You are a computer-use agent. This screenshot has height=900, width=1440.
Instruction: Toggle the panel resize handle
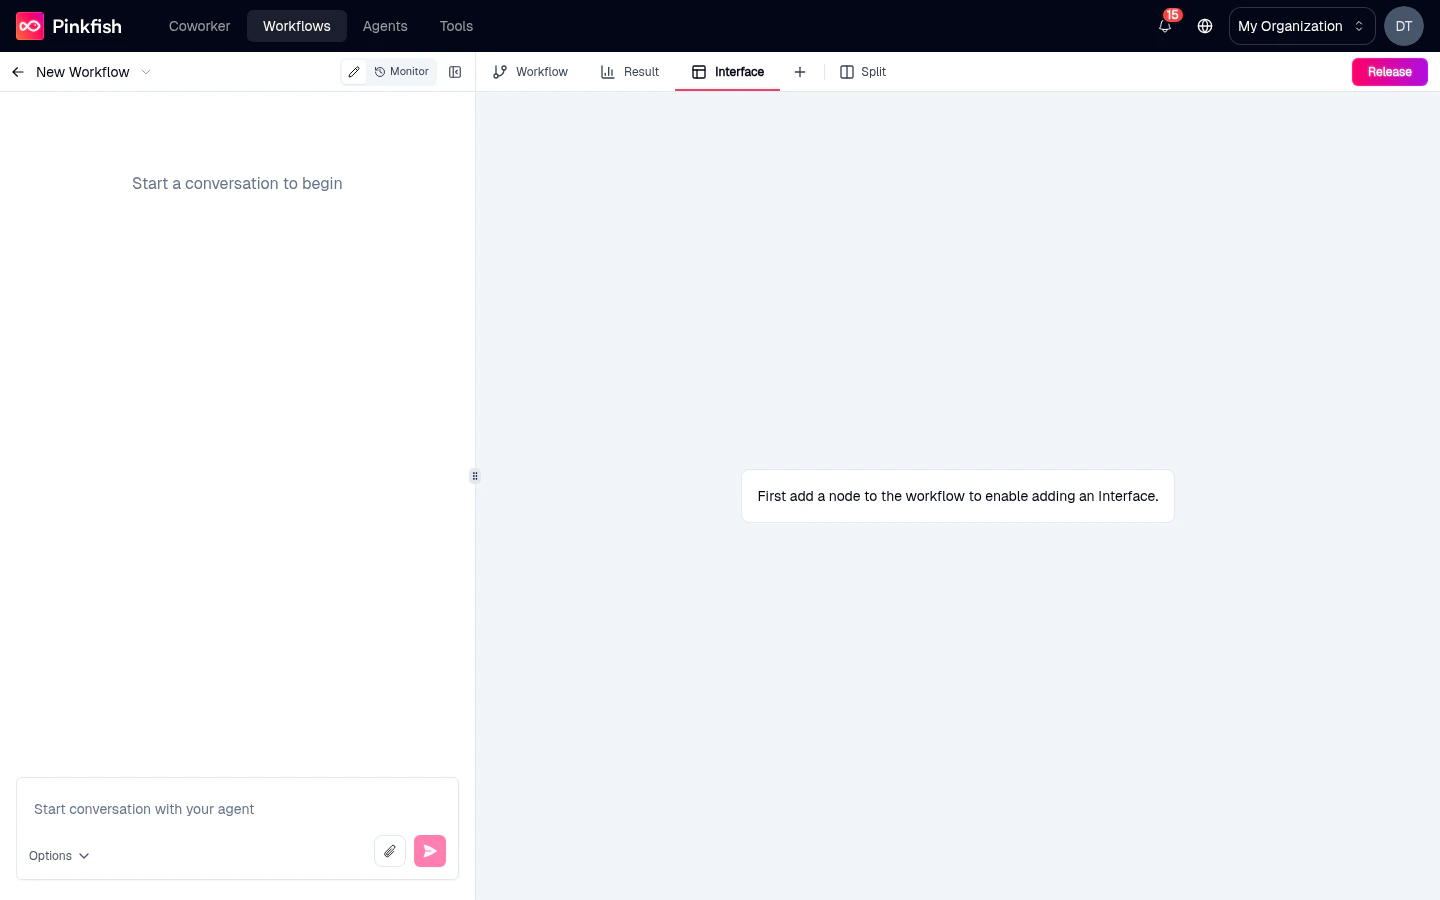(x=475, y=476)
